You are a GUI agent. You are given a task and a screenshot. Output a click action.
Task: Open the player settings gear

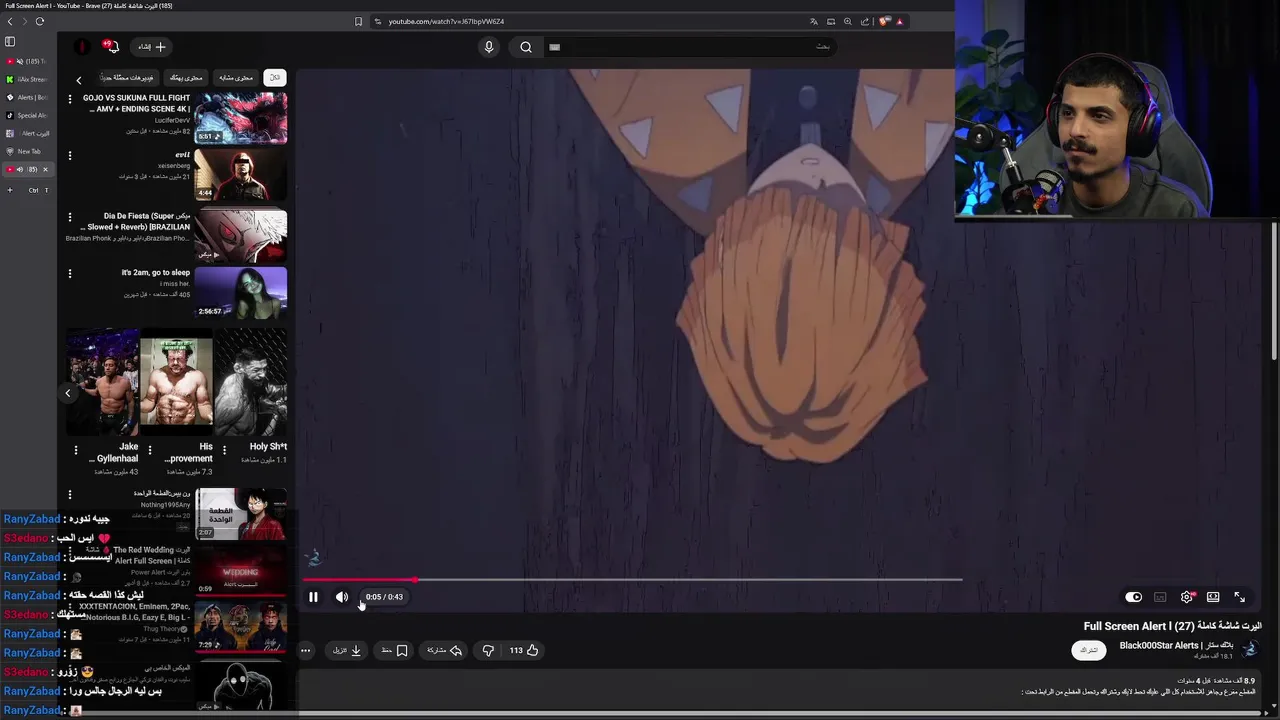(1187, 597)
